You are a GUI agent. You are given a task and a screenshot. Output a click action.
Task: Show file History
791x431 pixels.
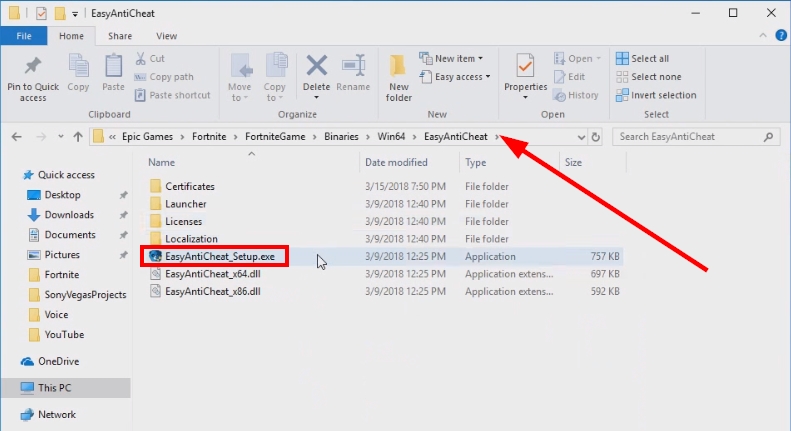[576, 95]
